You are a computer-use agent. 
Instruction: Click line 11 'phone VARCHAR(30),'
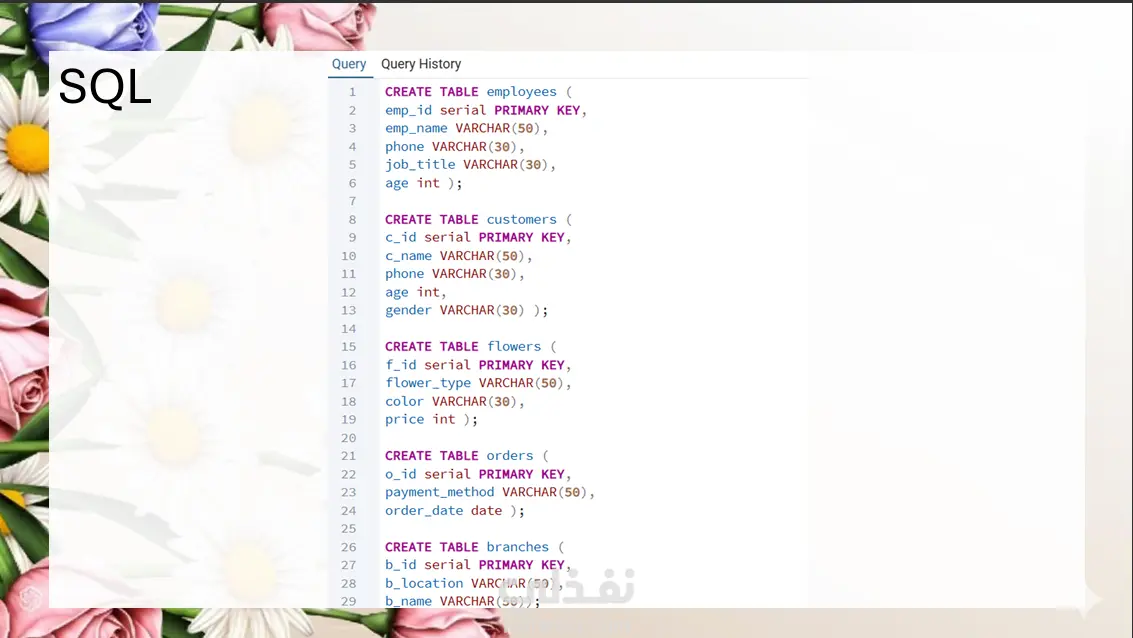pos(455,274)
